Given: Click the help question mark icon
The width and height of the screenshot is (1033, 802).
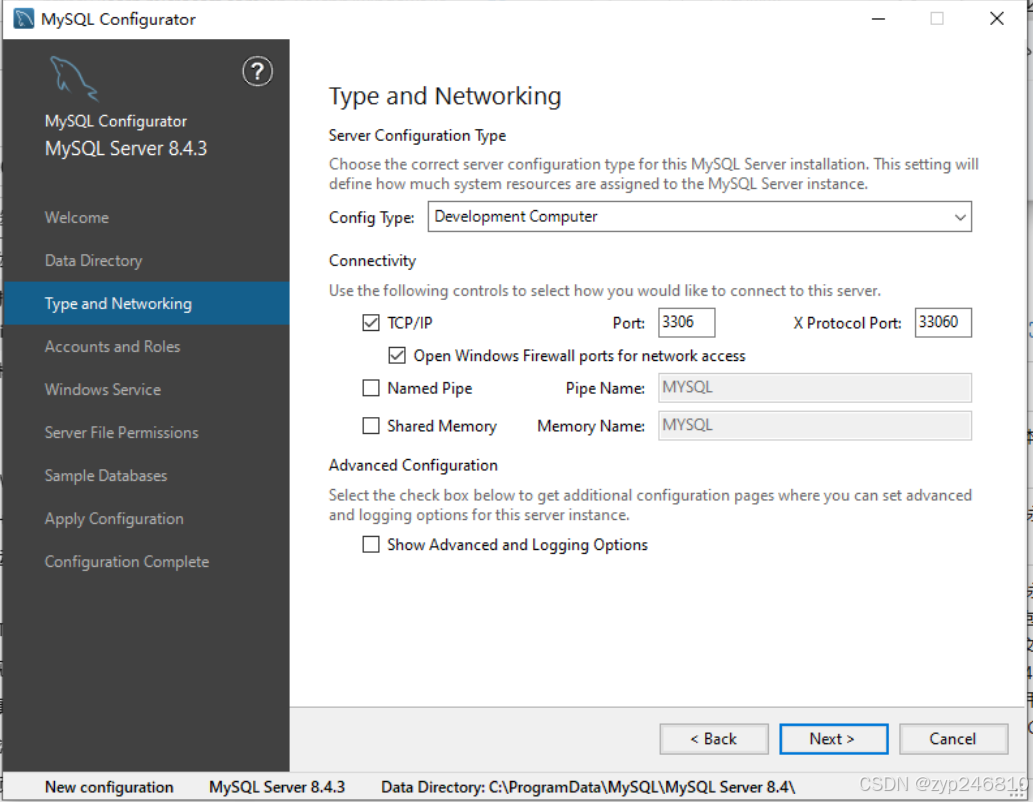Looking at the screenshot, I should pos(257,71).
